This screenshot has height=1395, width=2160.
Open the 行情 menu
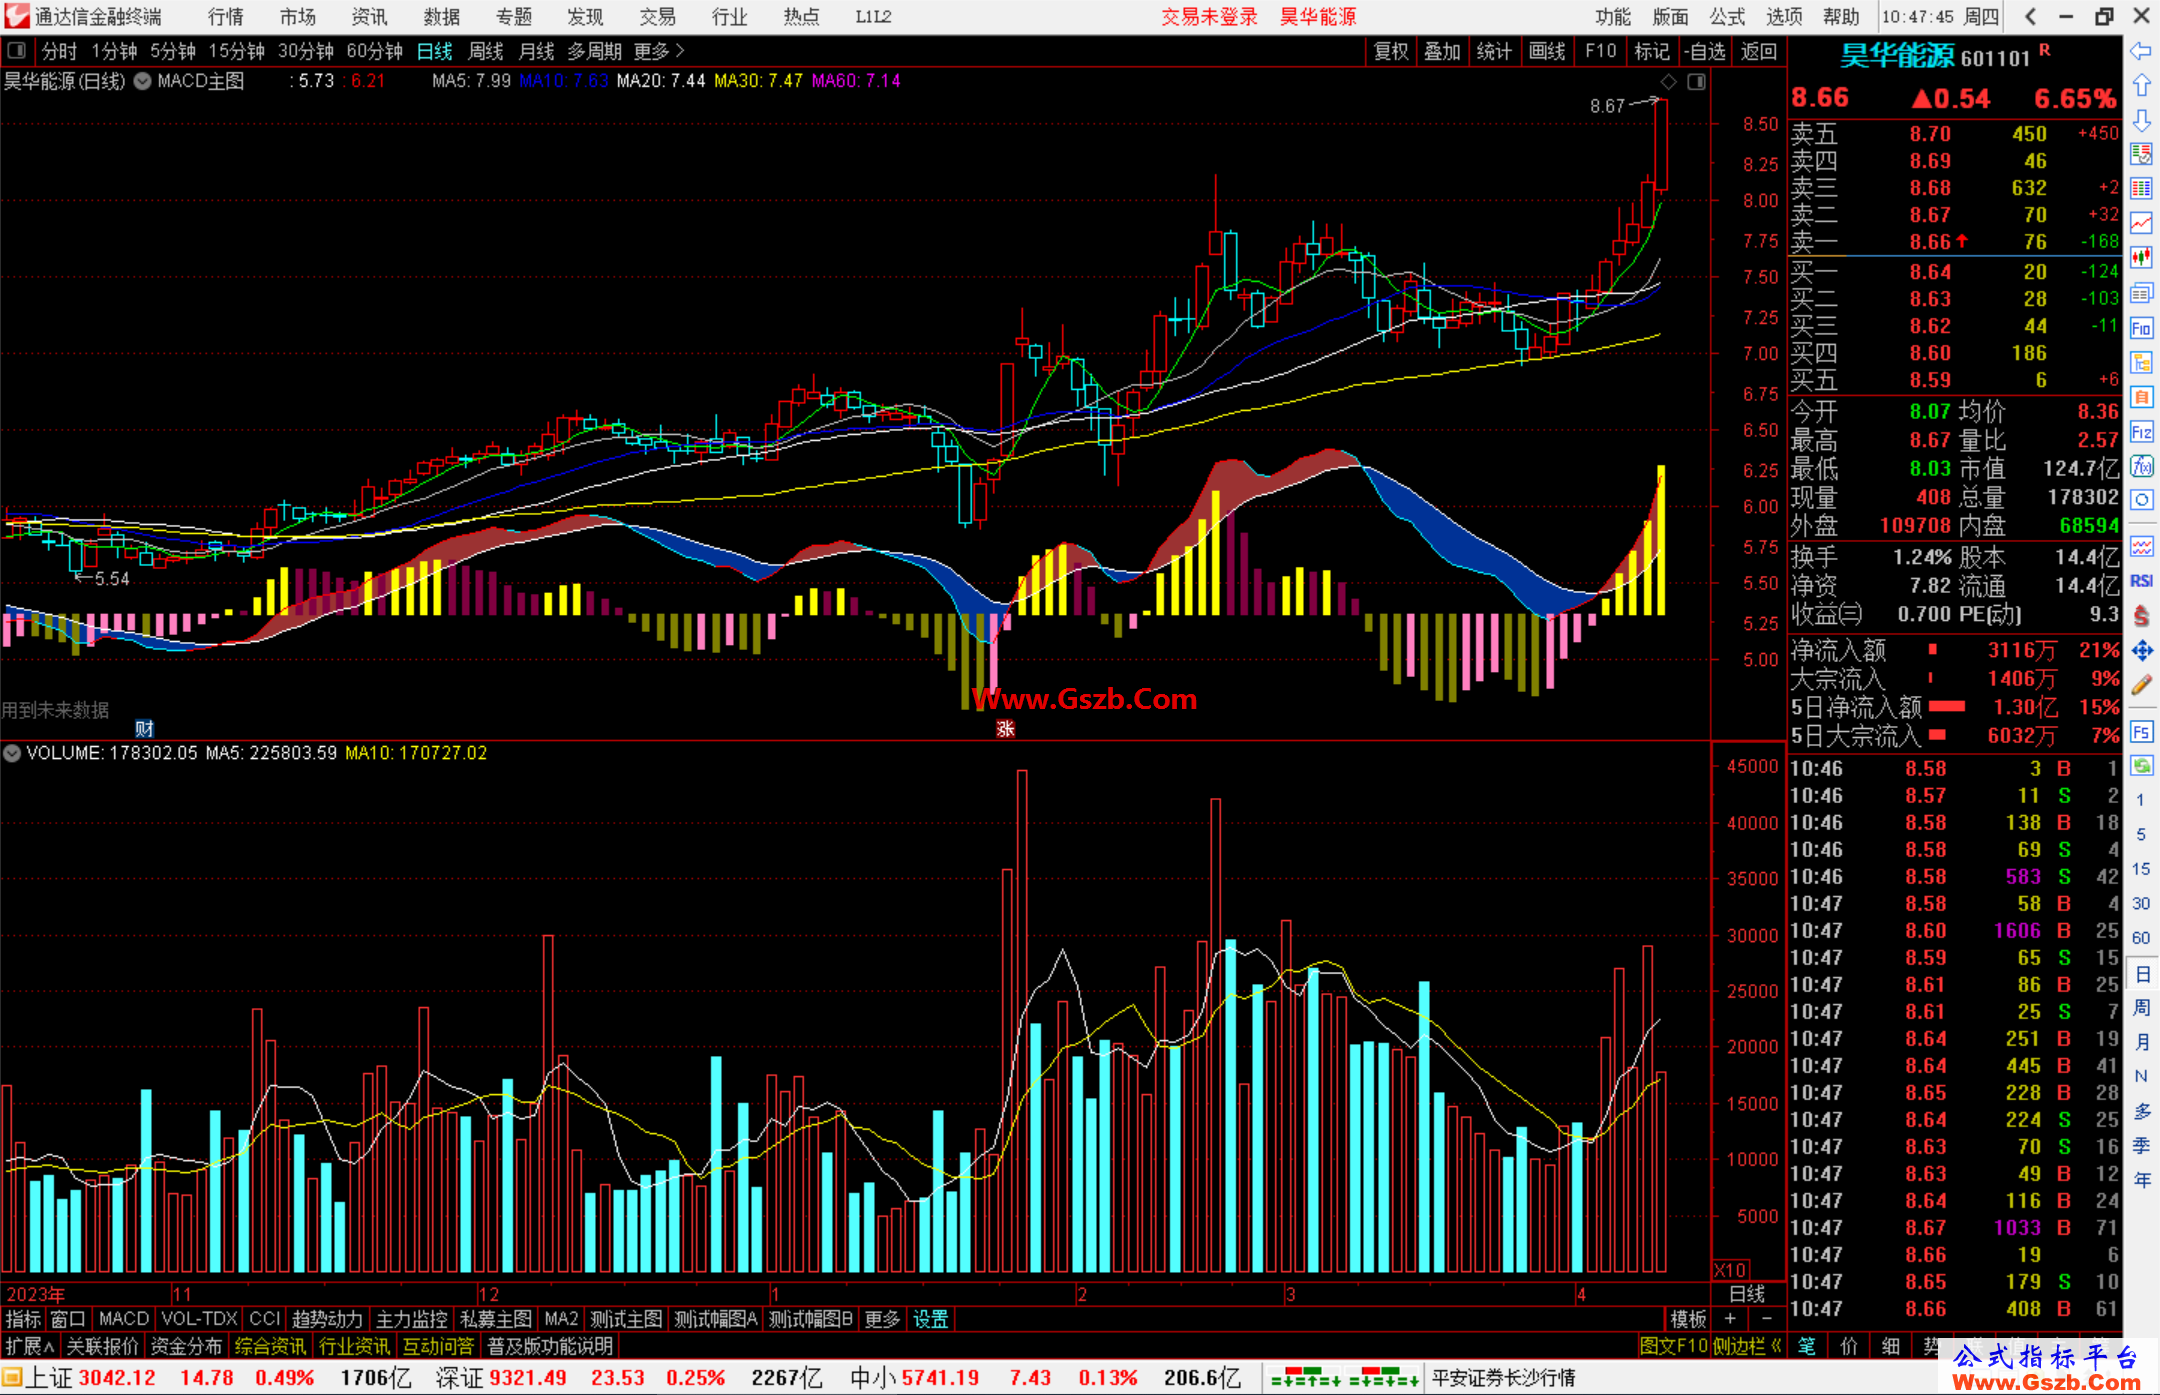tap(226, 17)
